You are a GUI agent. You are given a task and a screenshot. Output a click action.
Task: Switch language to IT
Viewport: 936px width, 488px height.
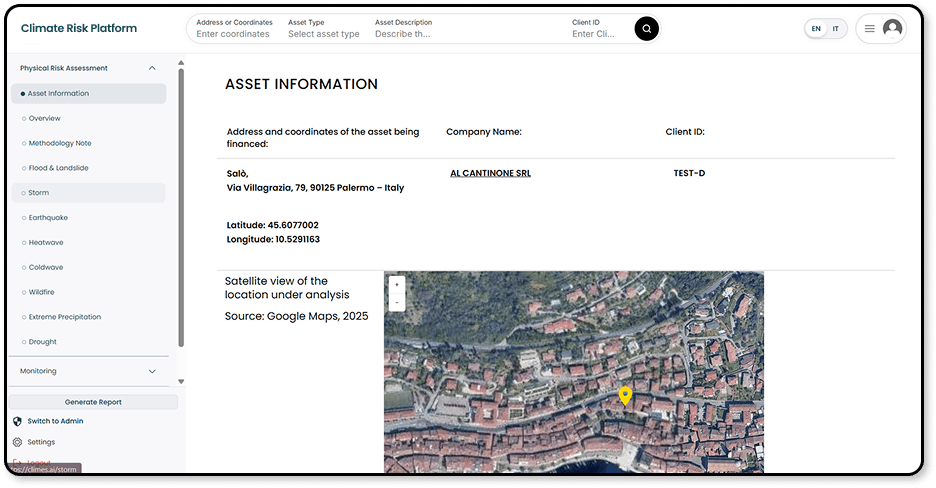click(x=836, y=29)
